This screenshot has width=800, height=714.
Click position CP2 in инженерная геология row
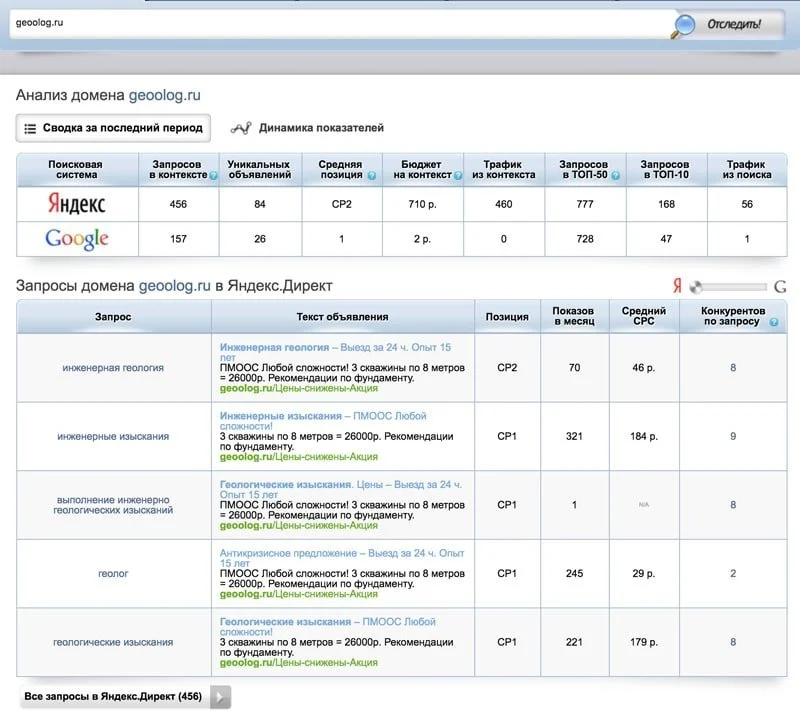click(507, 367)
